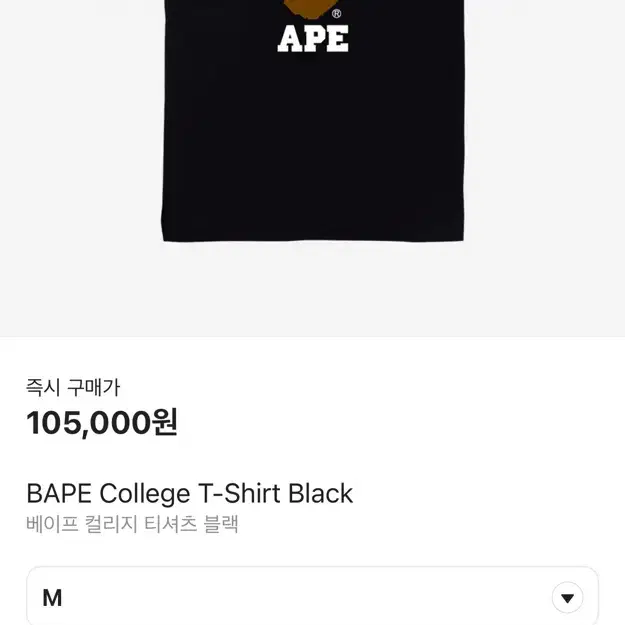The height and width of the screenshot is (625, 625).
Task: Click the registered trademark symbol above APE
Action: click(x=336, y=14)
